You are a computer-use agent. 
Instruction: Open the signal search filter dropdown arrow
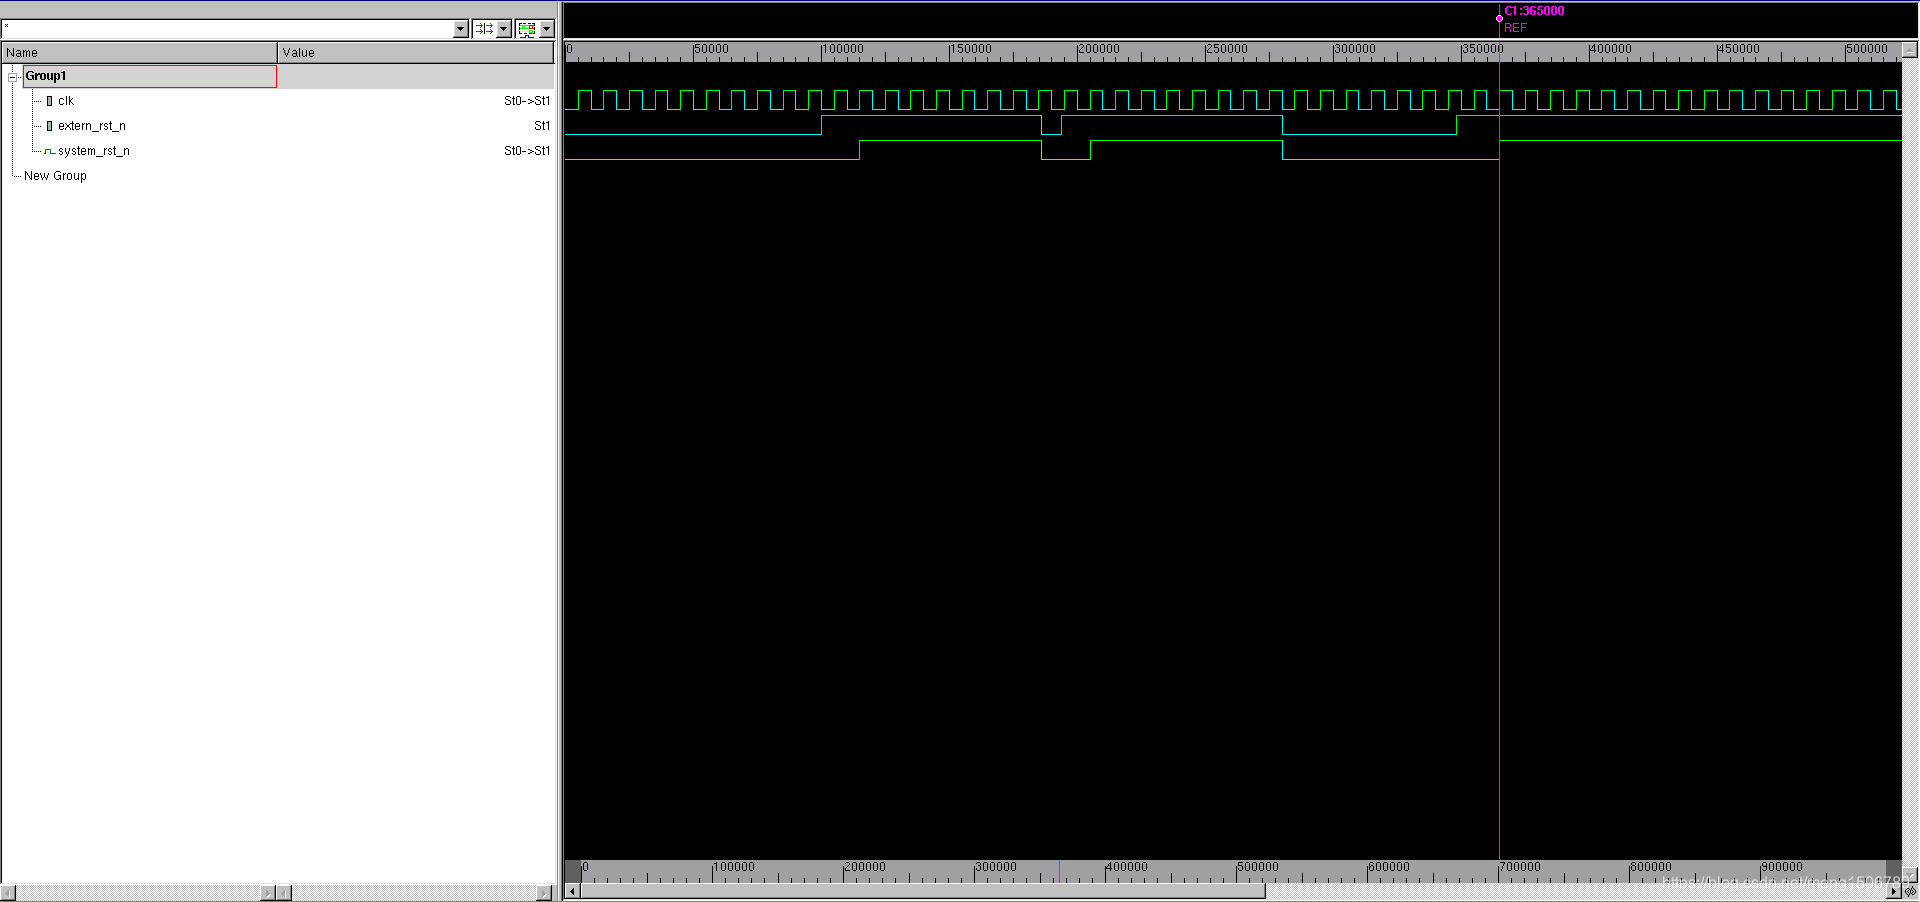pos(461,29)
